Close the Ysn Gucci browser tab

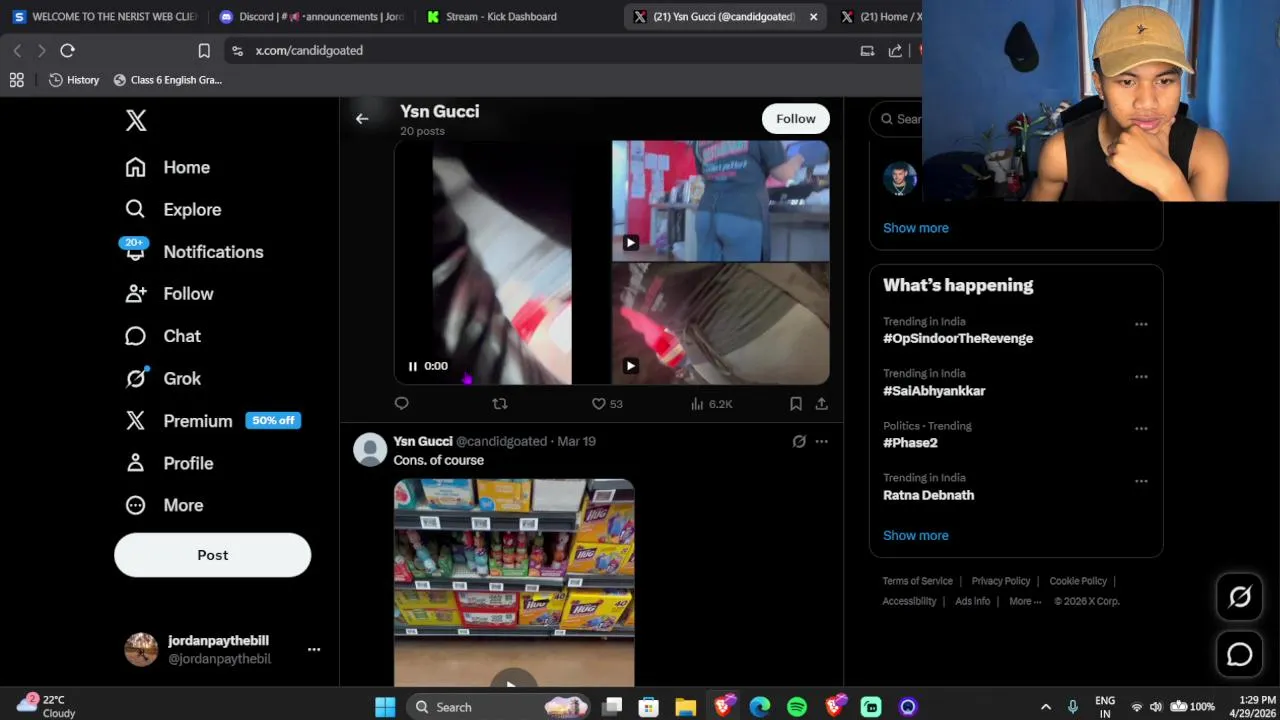pos(813,17)
